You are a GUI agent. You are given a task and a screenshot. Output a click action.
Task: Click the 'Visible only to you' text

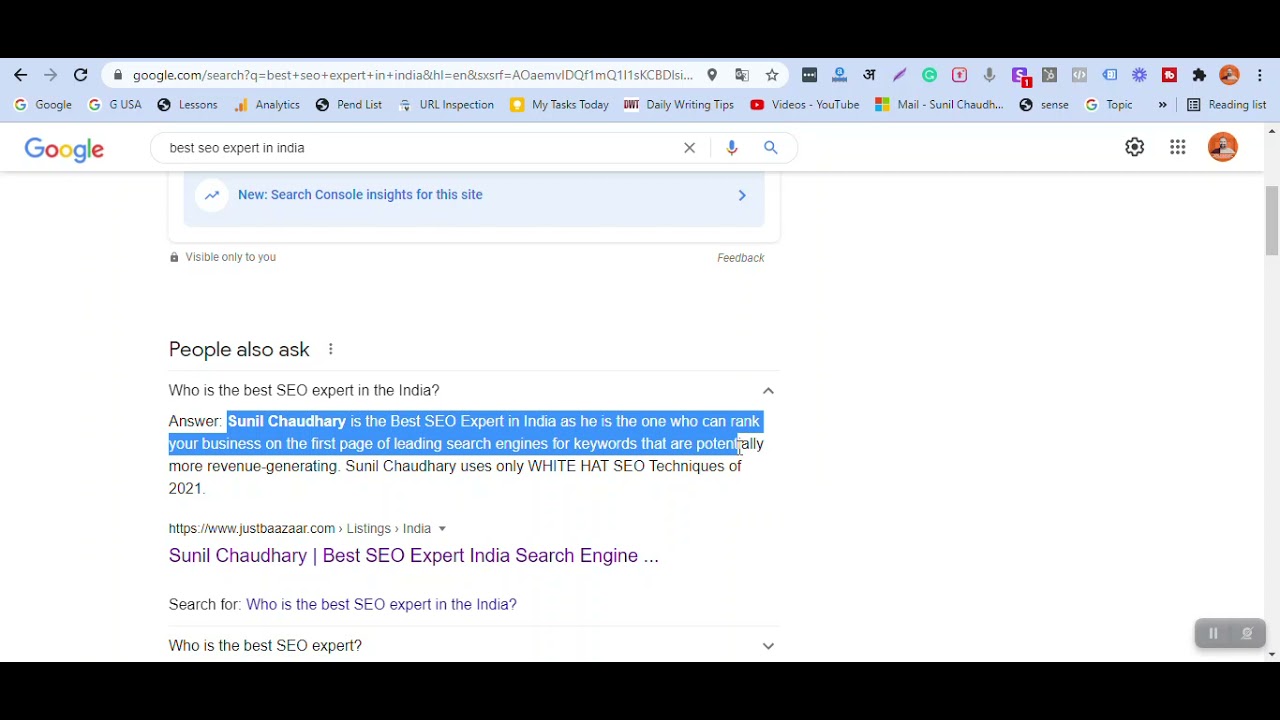pyautogui.click(x=230, y=257)
